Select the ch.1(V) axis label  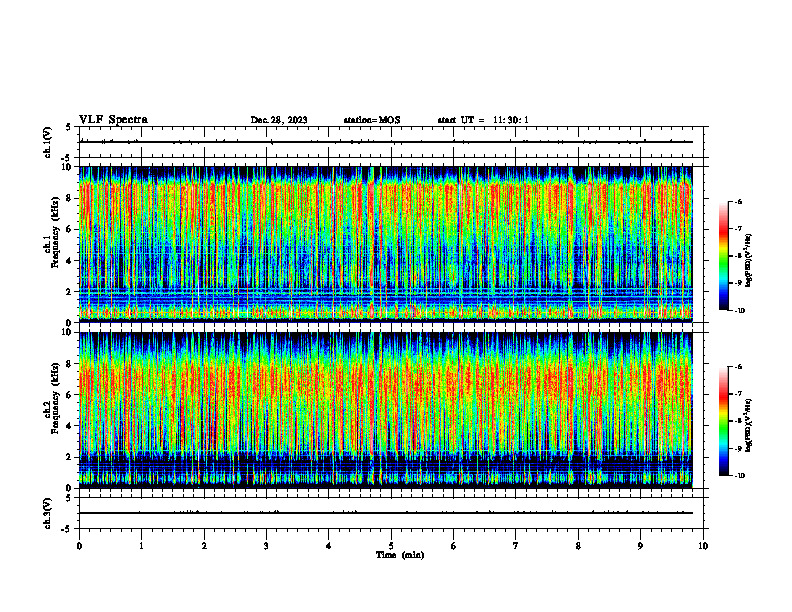coord(48,142)
